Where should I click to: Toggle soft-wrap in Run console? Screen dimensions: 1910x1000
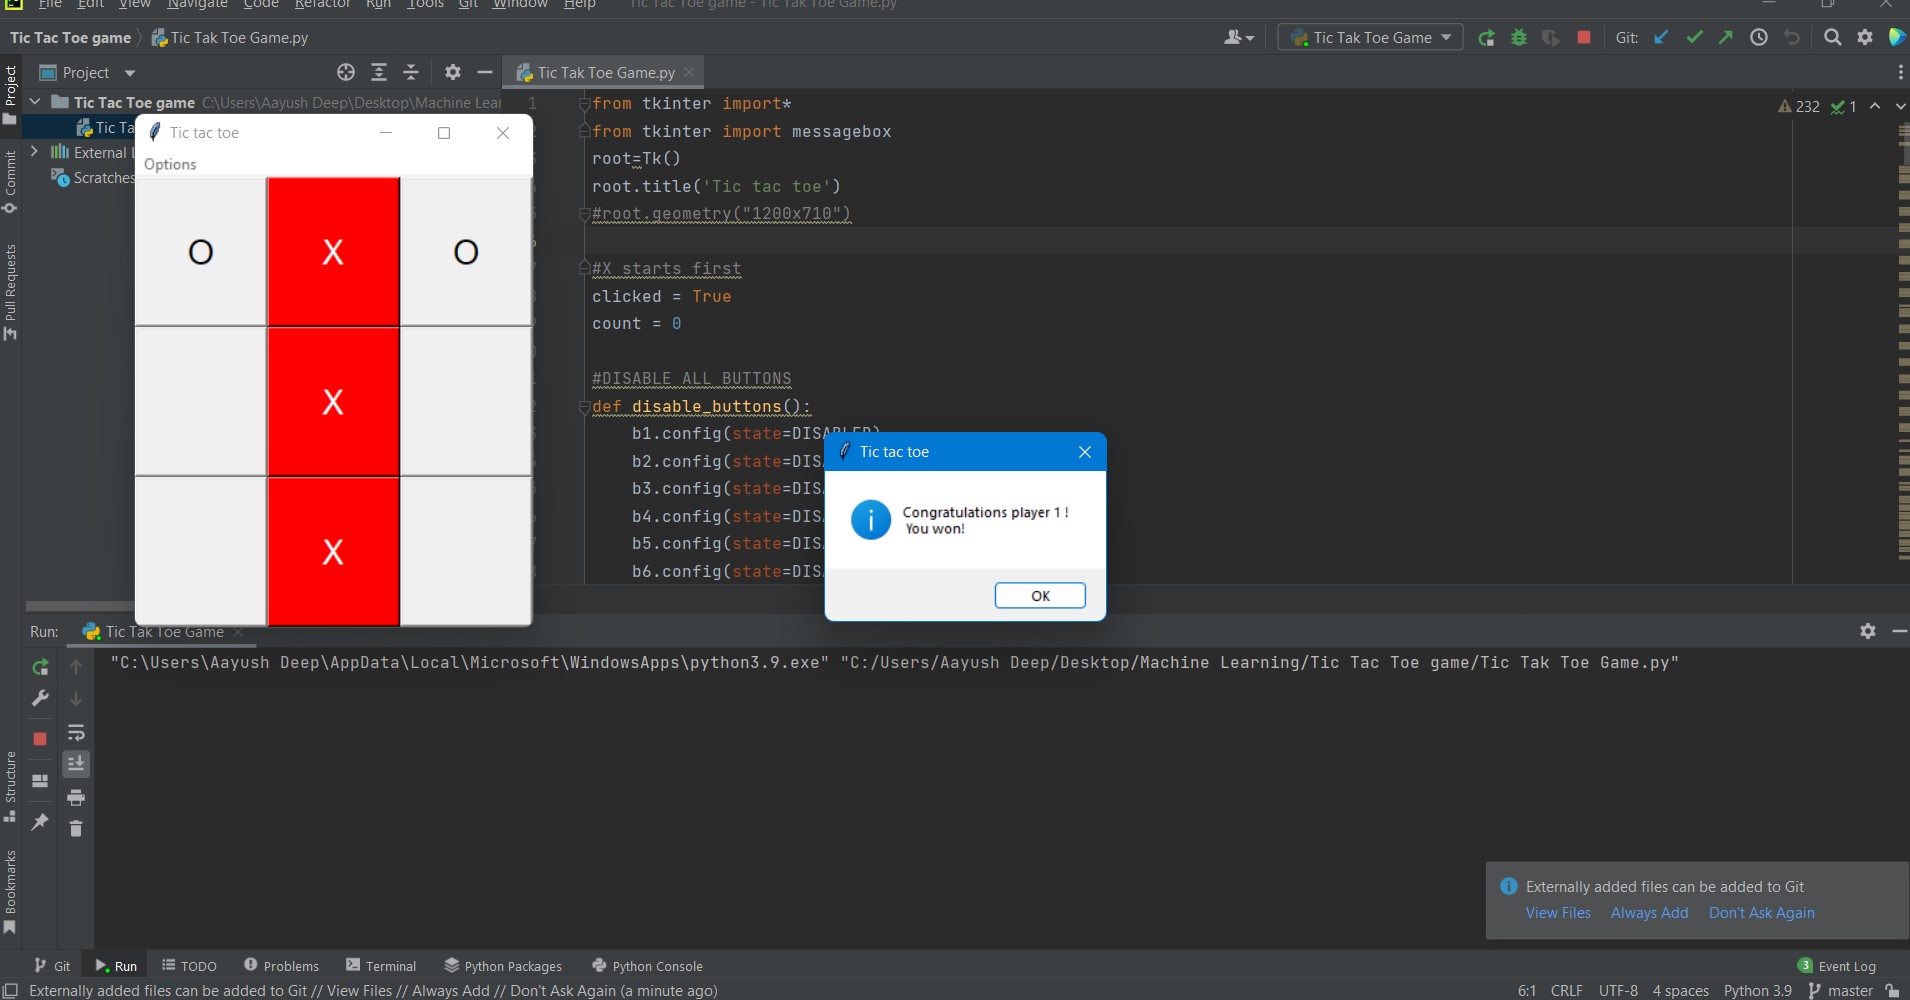76,732
